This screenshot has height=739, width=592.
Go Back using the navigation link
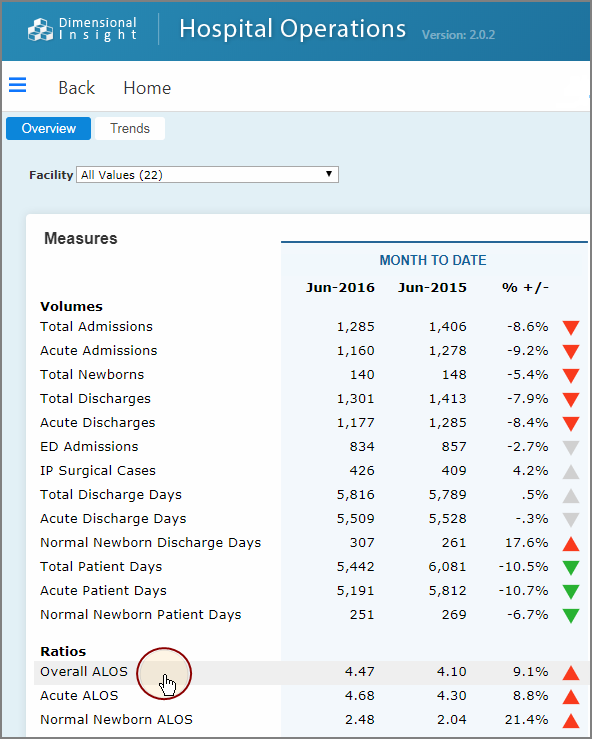pyautogui.click(x=76, y=88)
